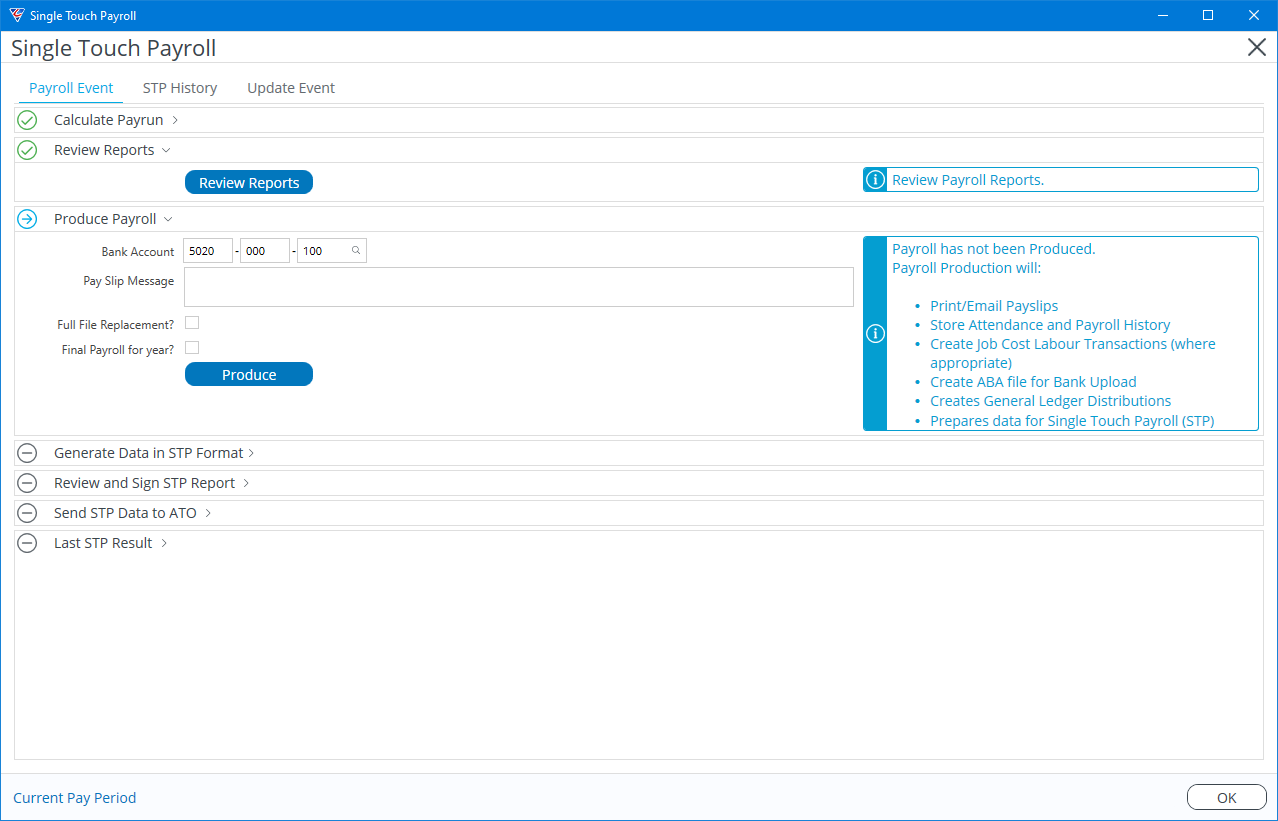The height and width of the screenshot is (821, 1278).
Task: Click the Produce button
Action: (249, 374)
